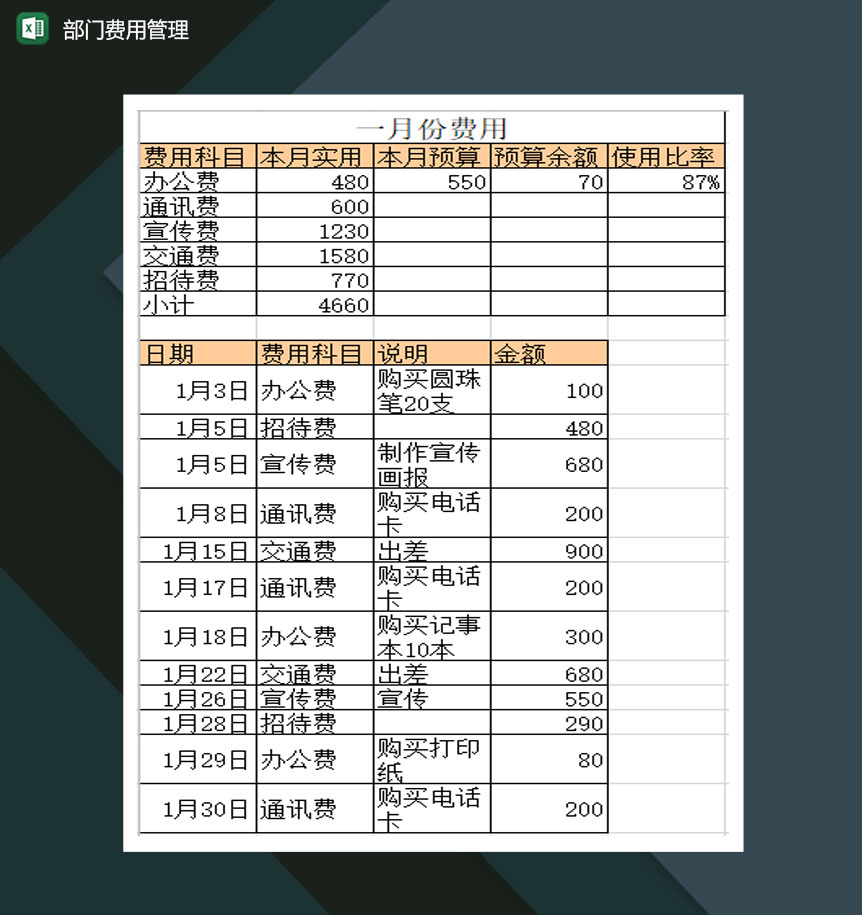862x915 pixels.
Task: Click the 900 amount cell for 交通费
Action: pyautogui.click(x=548, y=550)
